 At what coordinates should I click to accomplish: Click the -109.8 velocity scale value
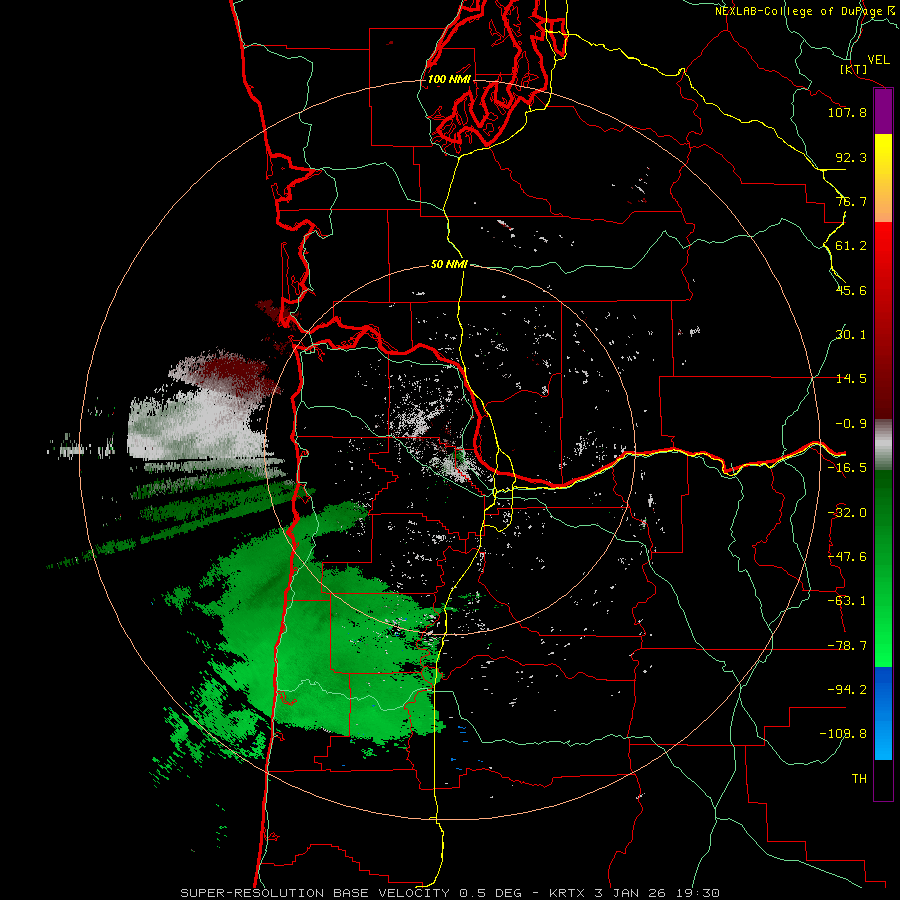[843, 734]
